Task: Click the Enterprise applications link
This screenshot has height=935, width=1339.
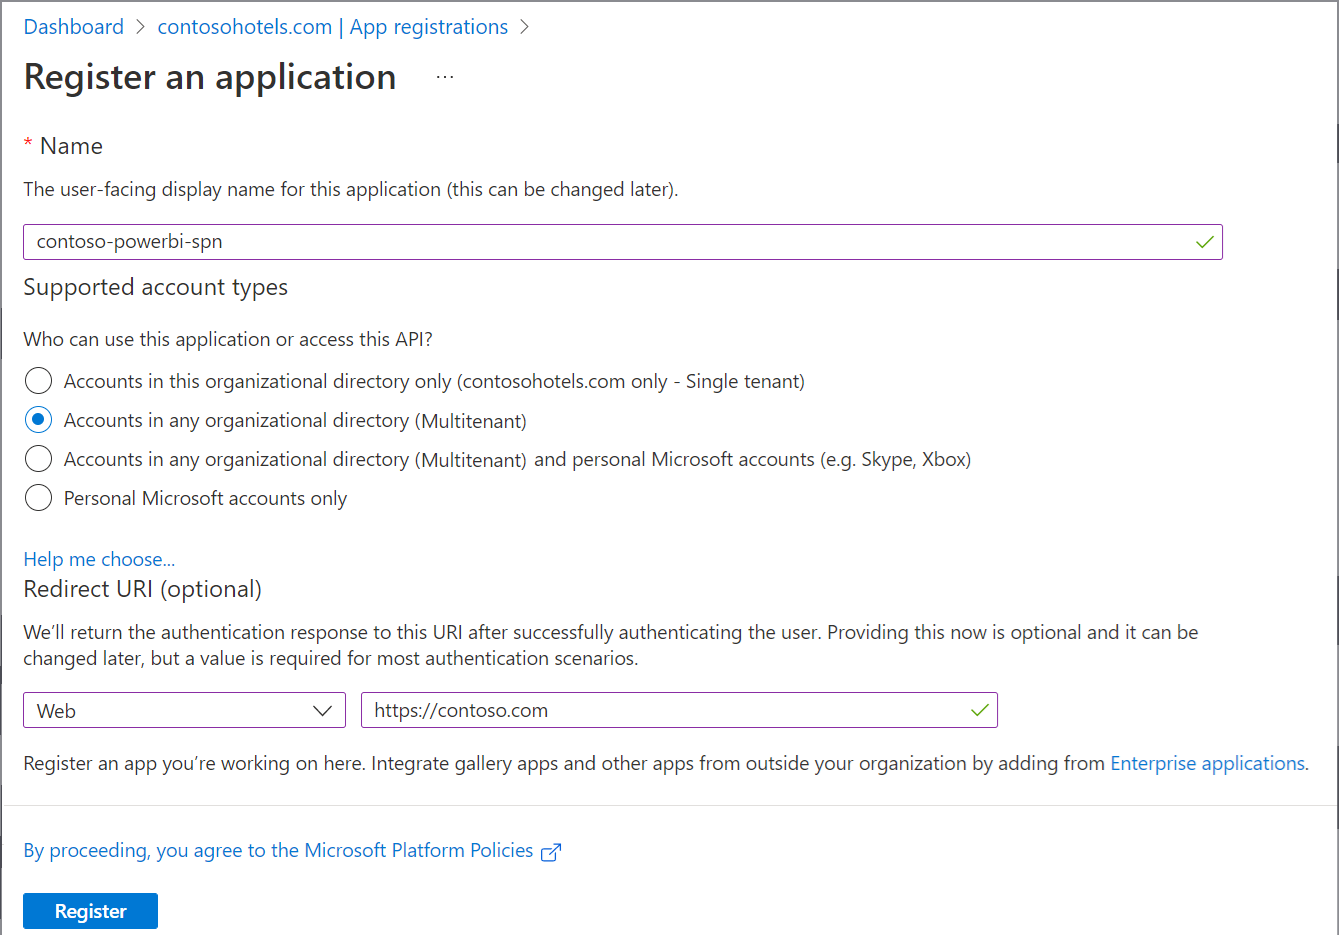Action: (1207, 763)
